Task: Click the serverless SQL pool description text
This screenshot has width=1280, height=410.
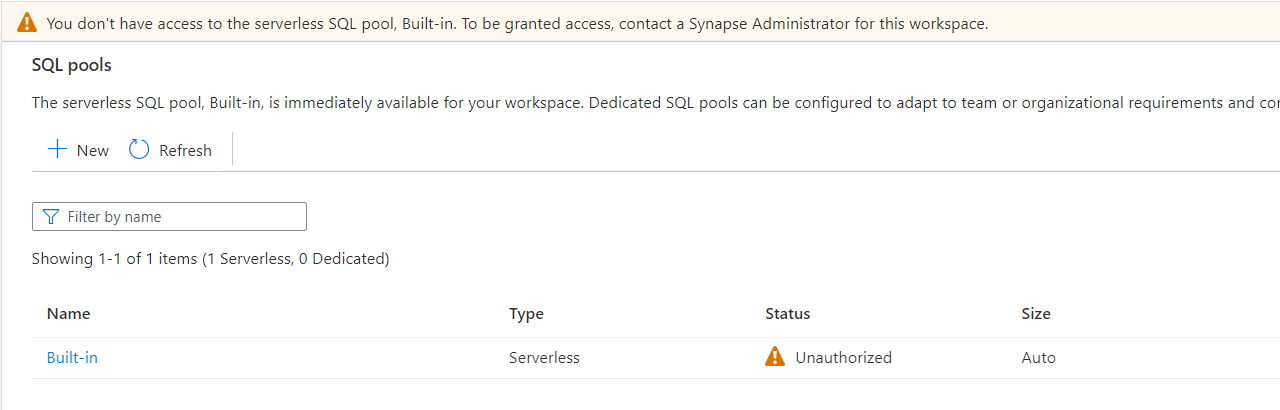Action: (x=640, y=102)
